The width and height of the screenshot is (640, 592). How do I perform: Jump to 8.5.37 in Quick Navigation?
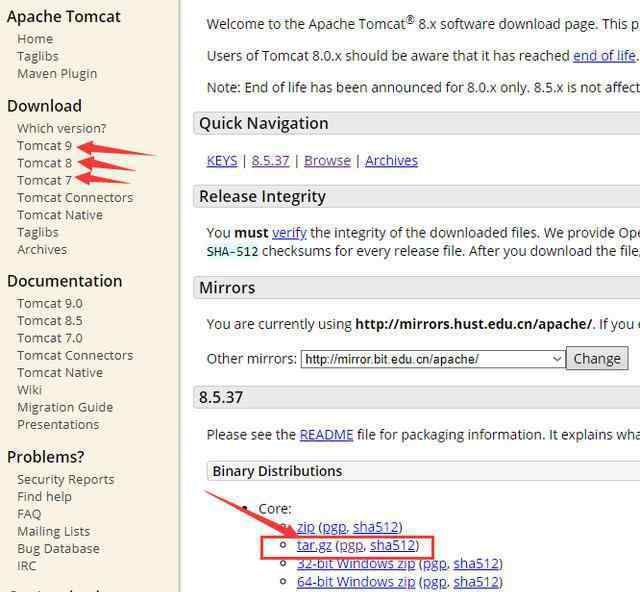270,160
